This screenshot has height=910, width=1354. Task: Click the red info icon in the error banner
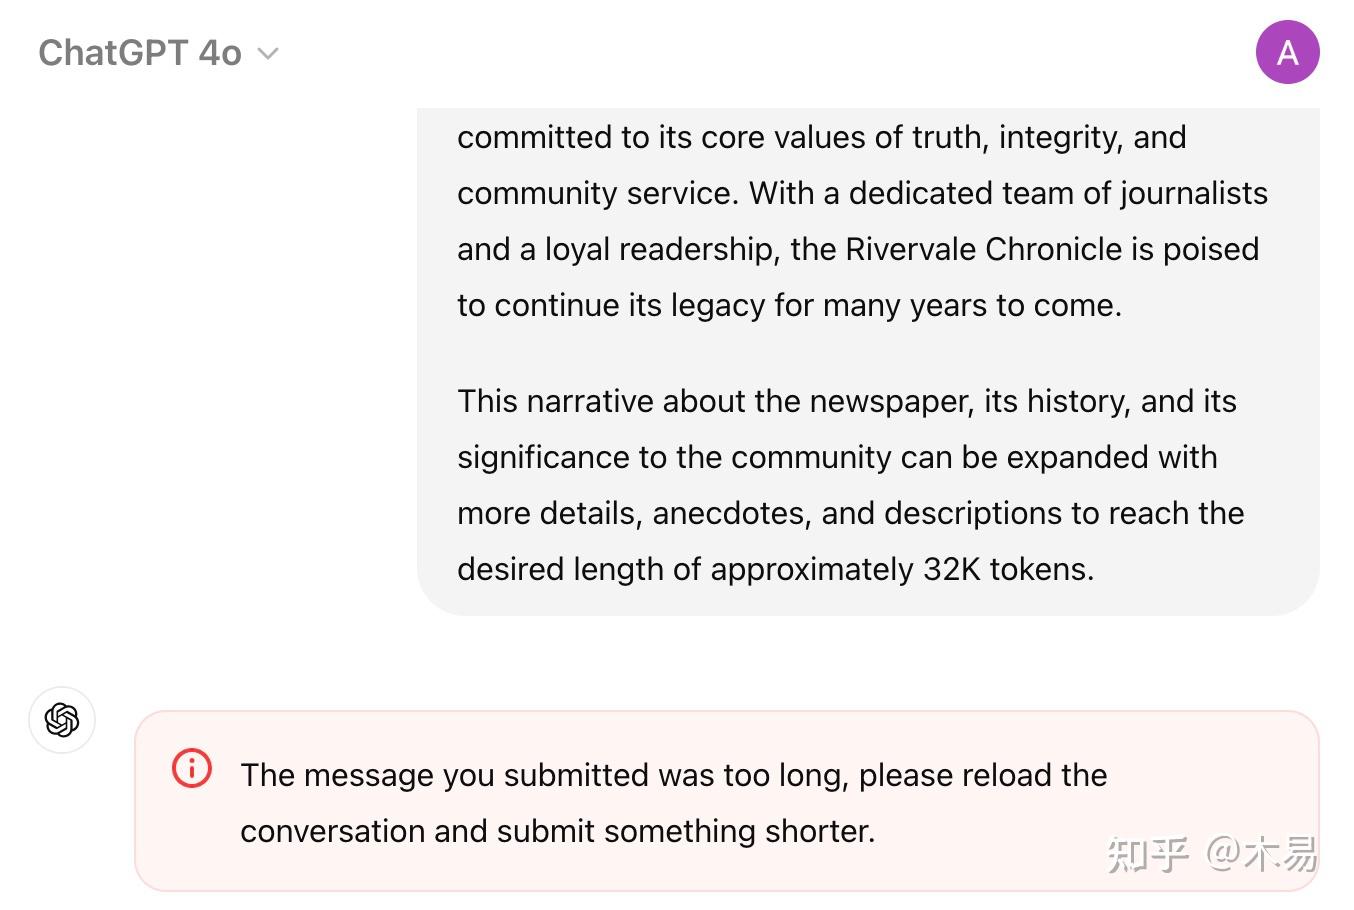(192, 769)
